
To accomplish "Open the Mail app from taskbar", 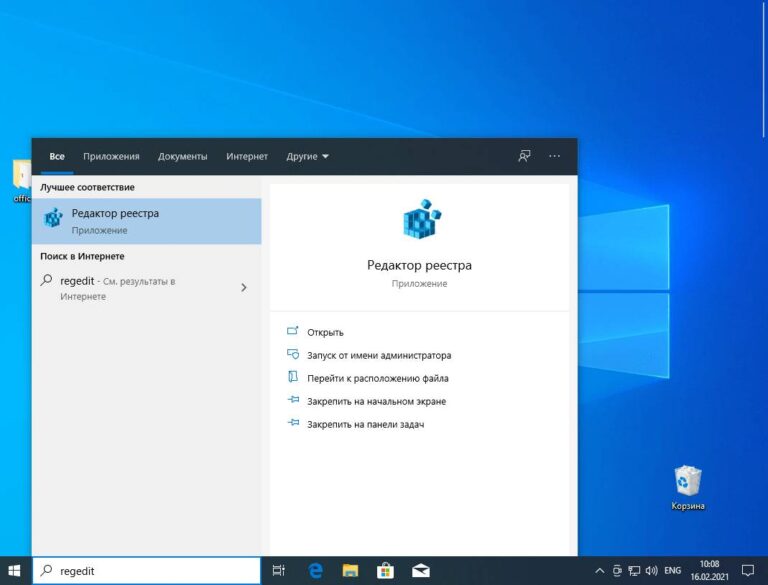I will (x=421, y=571).
